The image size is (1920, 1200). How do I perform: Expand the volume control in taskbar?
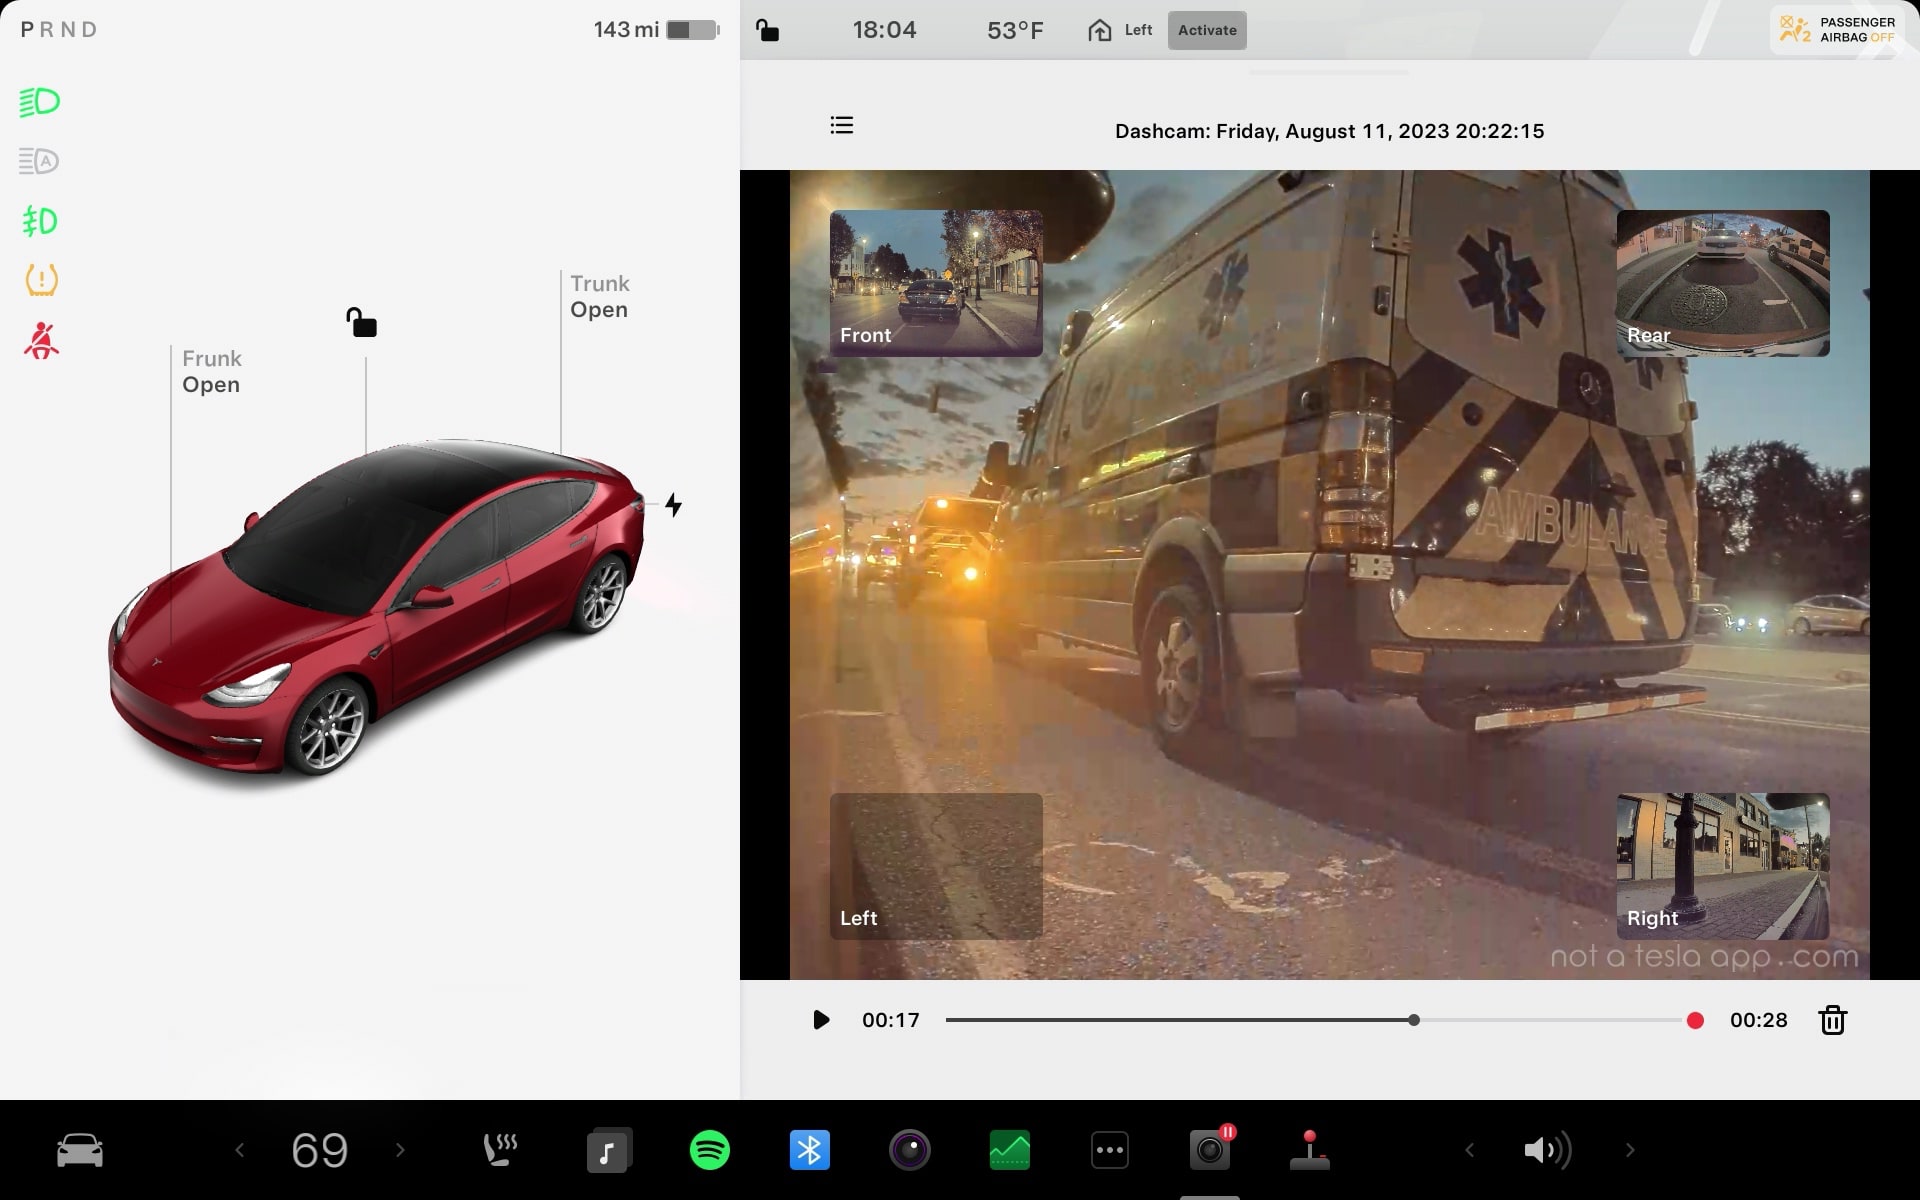click(x=1545, y=1150)
